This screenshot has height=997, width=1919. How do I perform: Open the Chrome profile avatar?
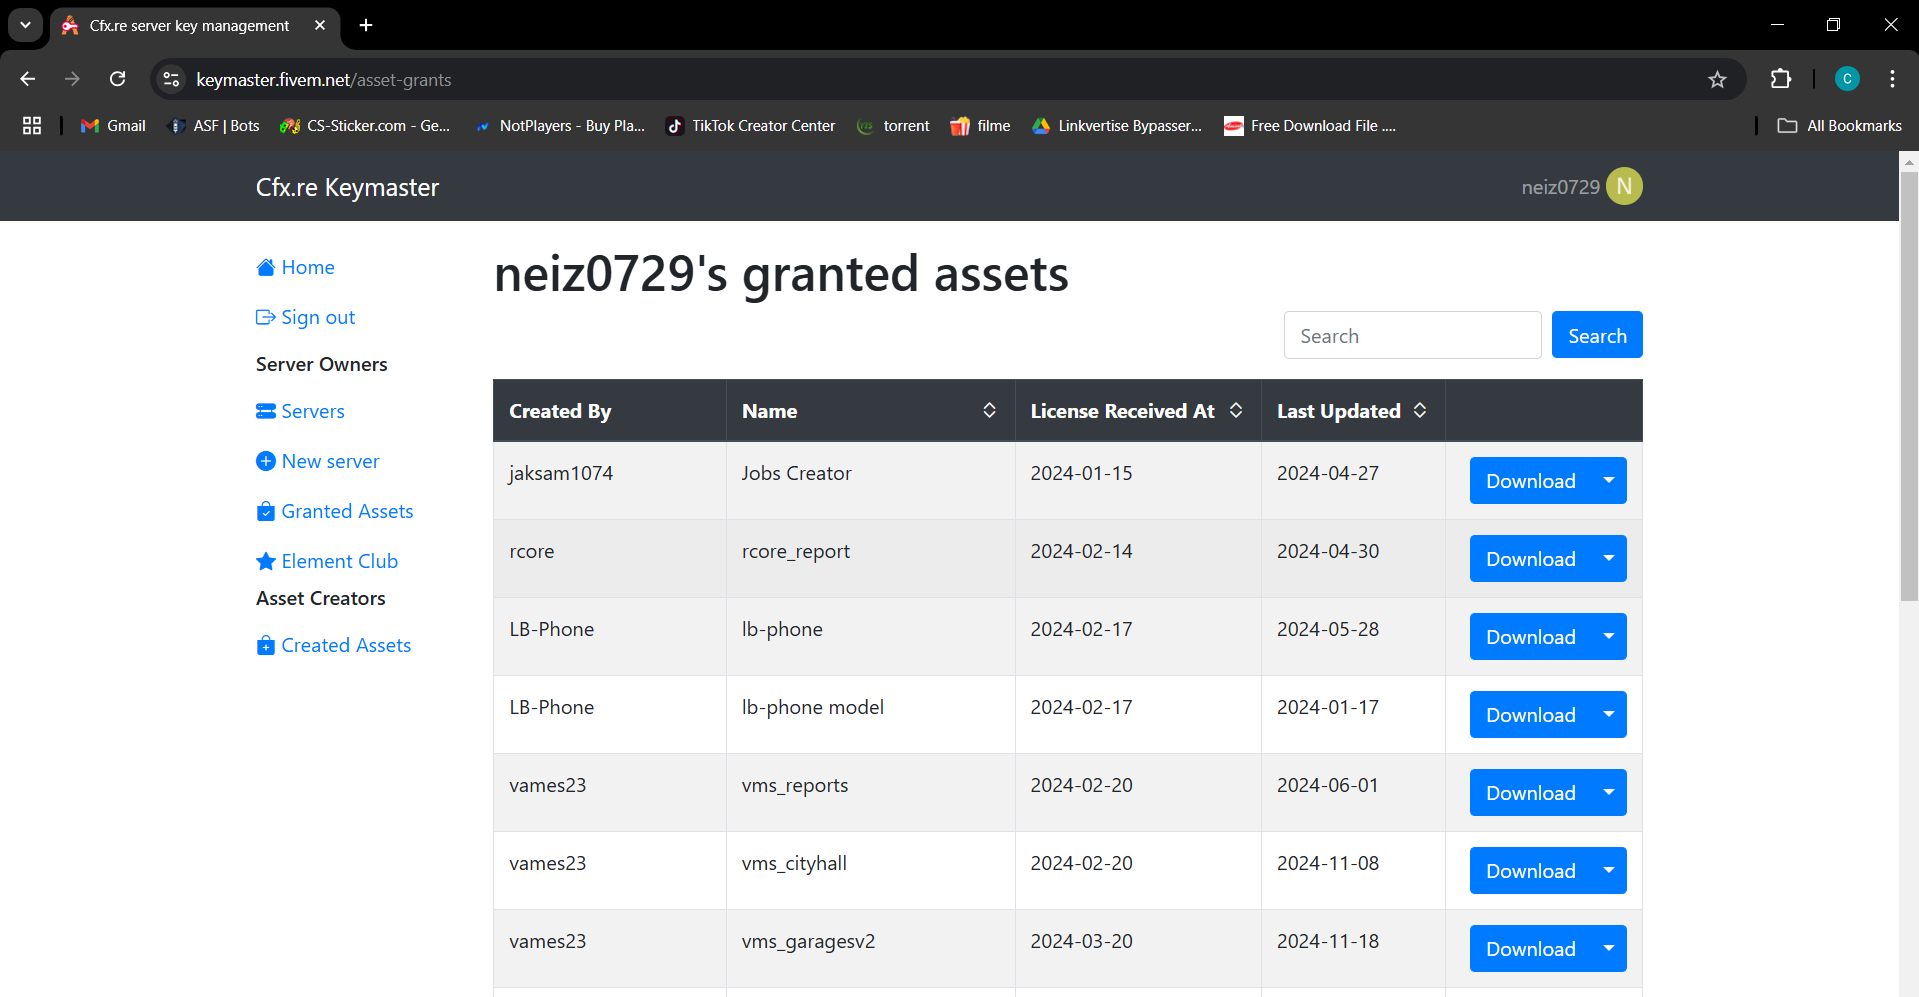[1847, 79]
